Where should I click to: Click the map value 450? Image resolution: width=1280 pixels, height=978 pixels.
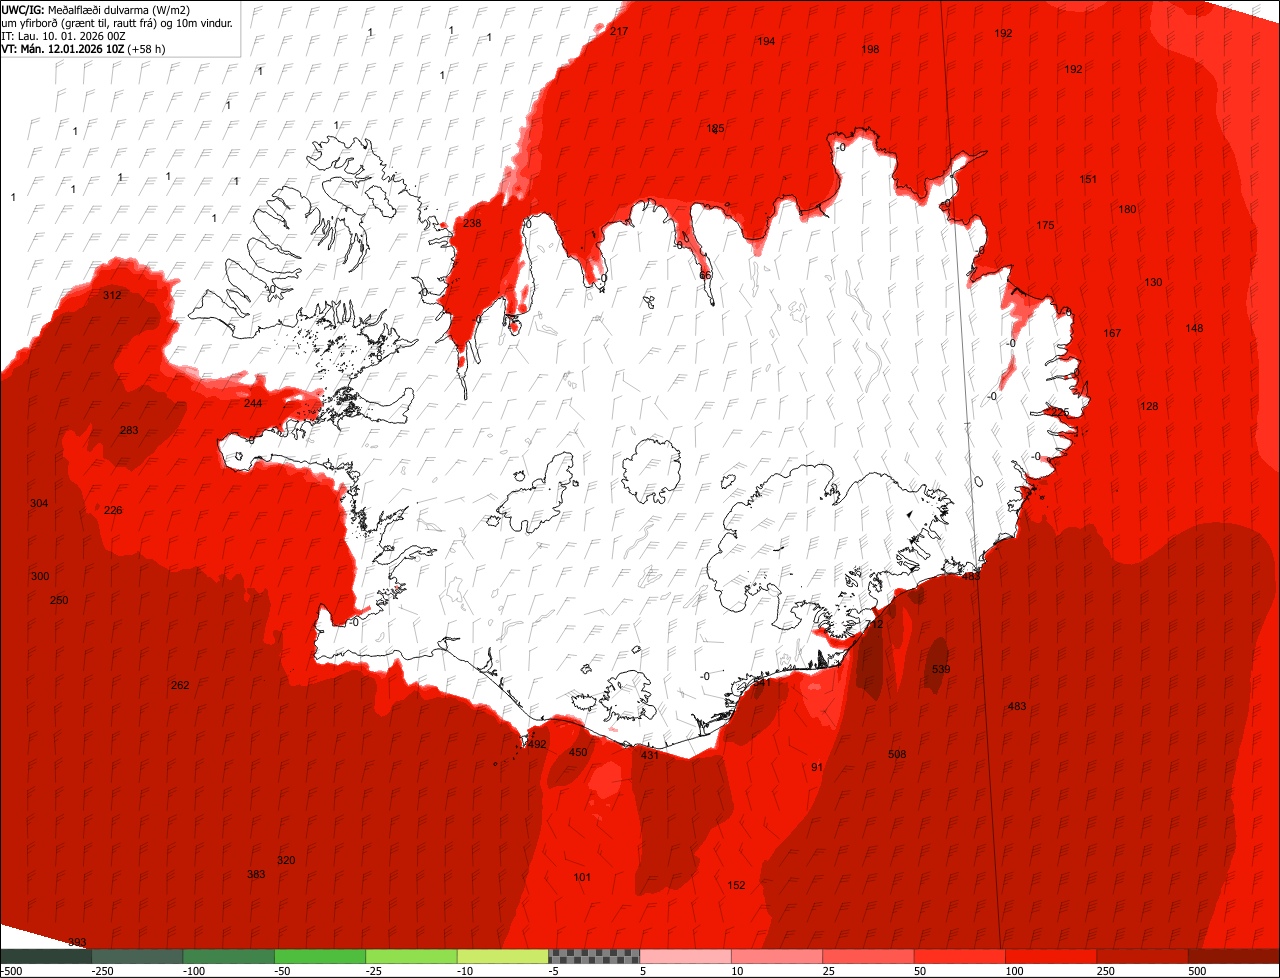[x=578, y=752]
